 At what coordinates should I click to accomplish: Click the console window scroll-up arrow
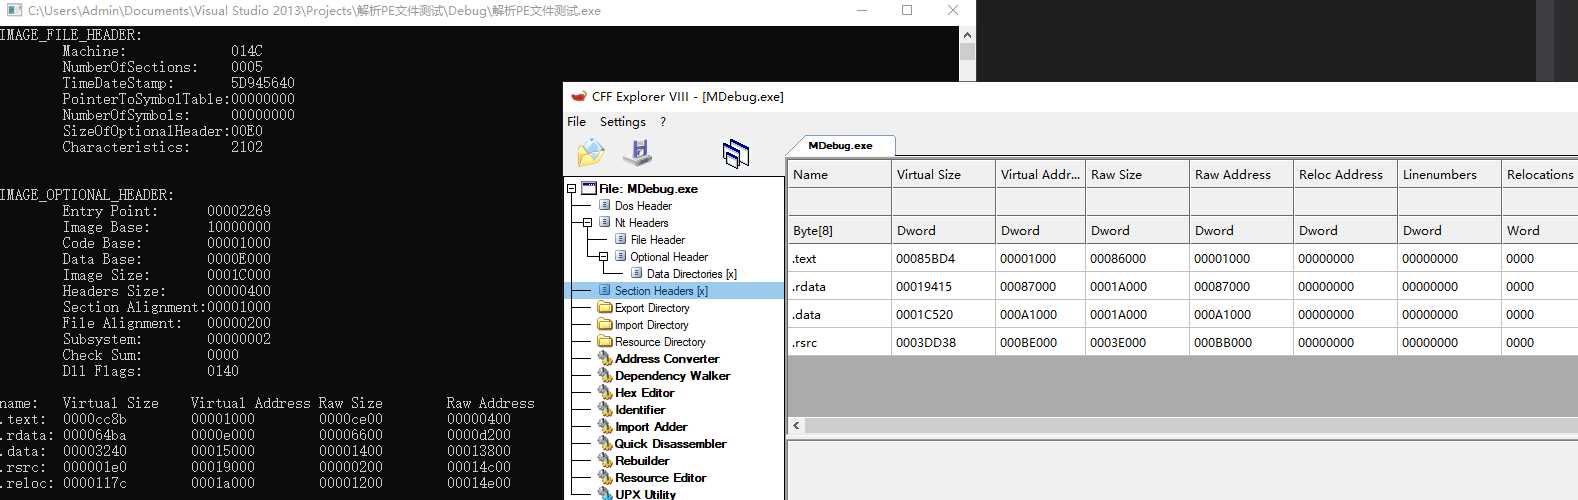[967, 35]
